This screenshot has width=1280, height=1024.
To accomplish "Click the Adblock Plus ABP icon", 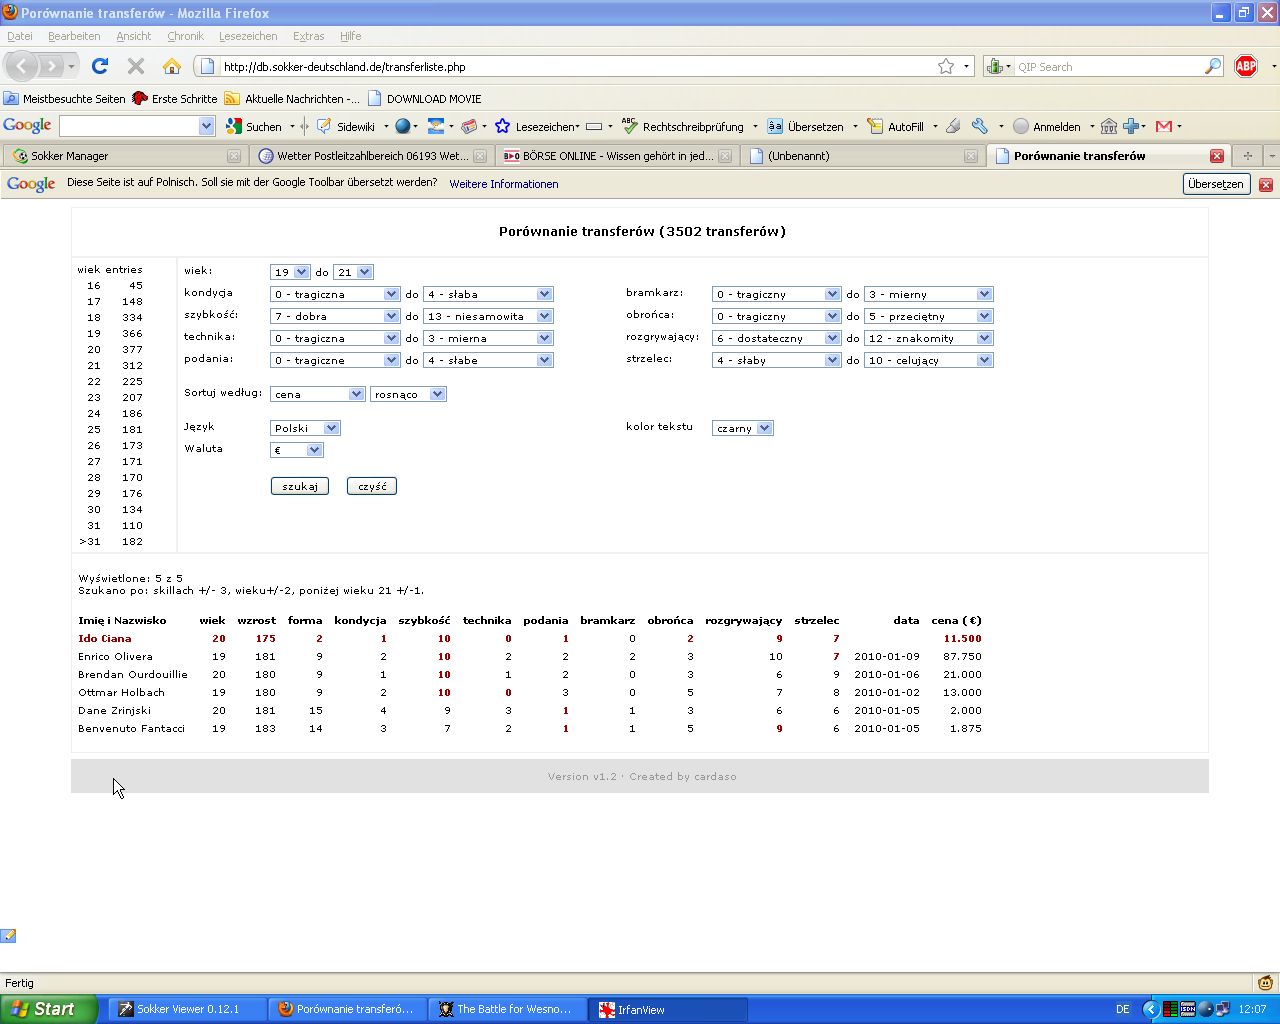I will [x=1246, y=66].
